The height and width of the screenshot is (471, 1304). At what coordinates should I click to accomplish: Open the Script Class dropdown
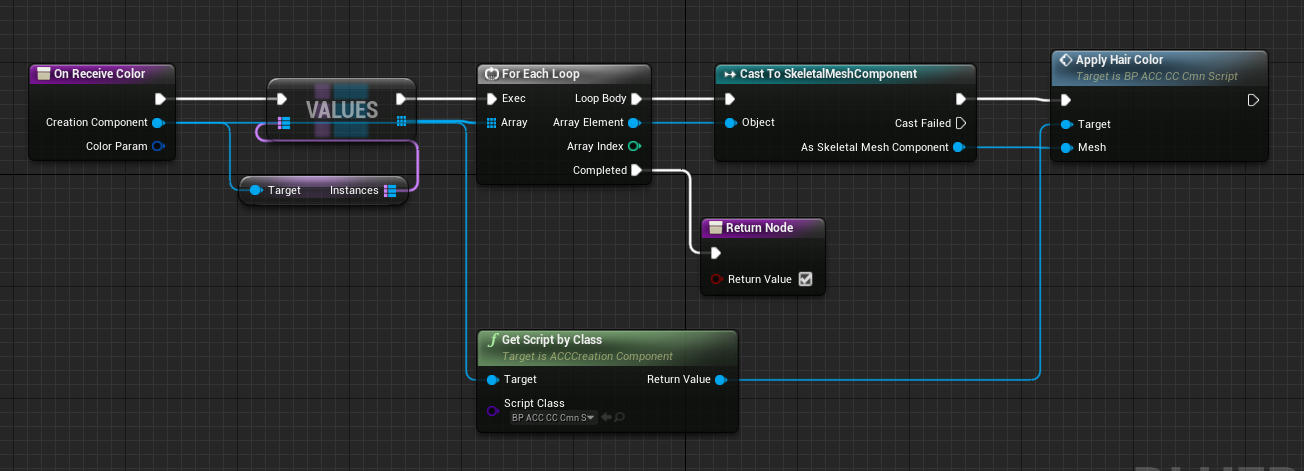coord(553,417)
